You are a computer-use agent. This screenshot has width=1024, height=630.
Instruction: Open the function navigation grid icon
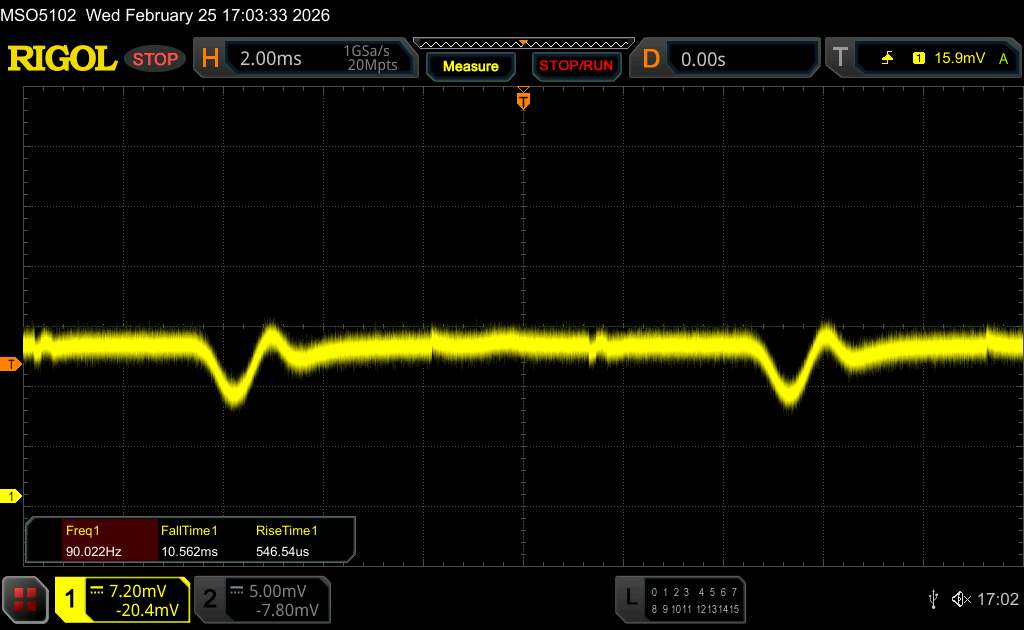[25, 598]
